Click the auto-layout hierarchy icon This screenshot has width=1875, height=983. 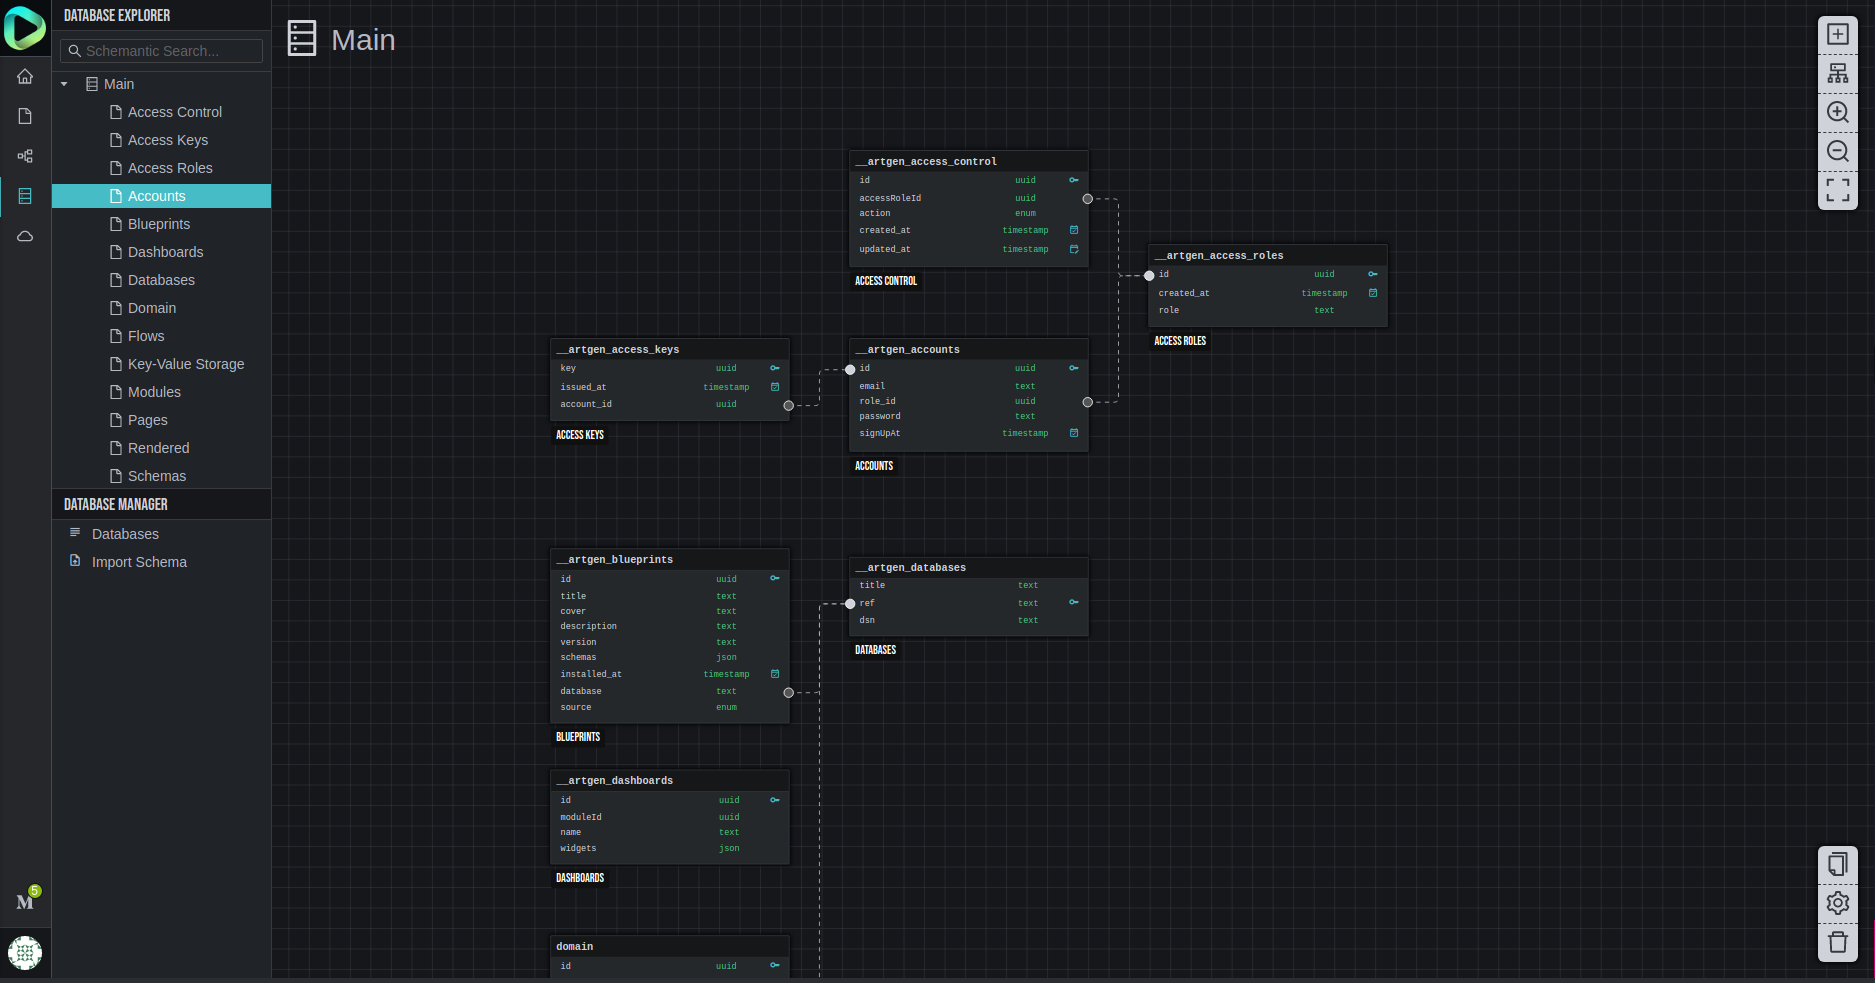pyautogui.click(x=1837, y=73)
